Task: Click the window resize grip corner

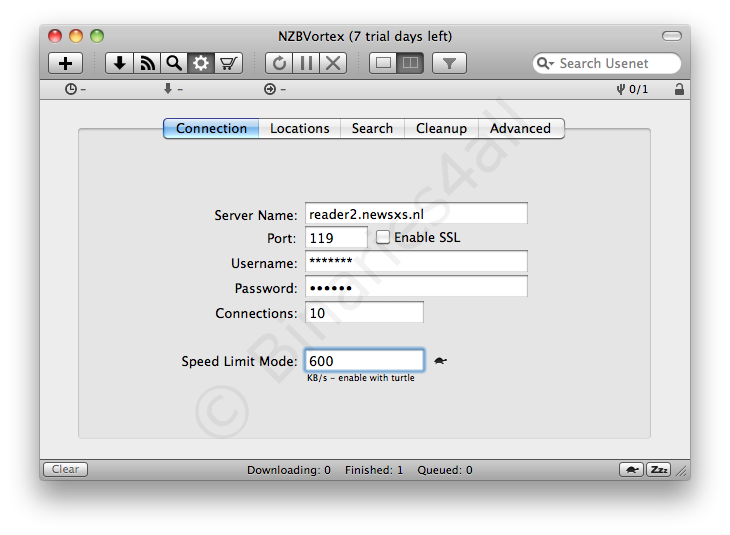Action: coord(682,471)
